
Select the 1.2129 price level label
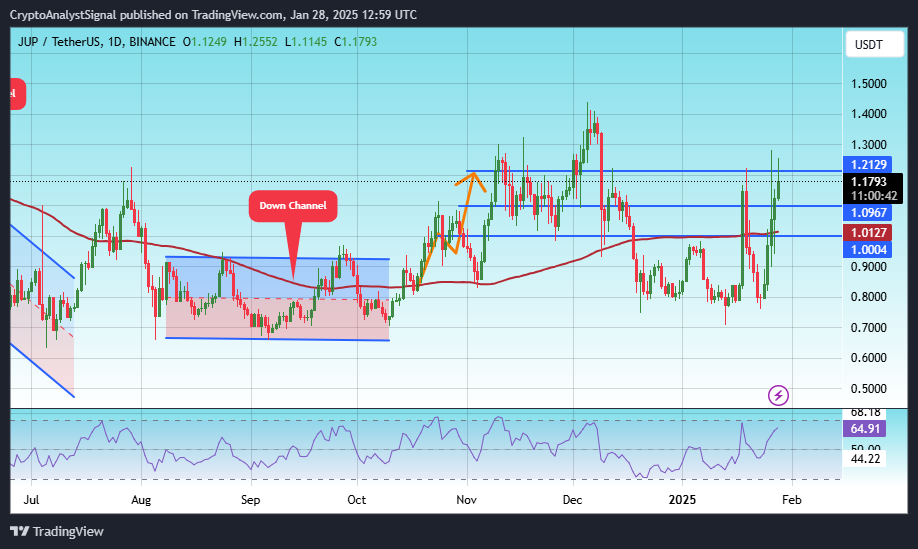pyautogui.click(x=868, y=164)
